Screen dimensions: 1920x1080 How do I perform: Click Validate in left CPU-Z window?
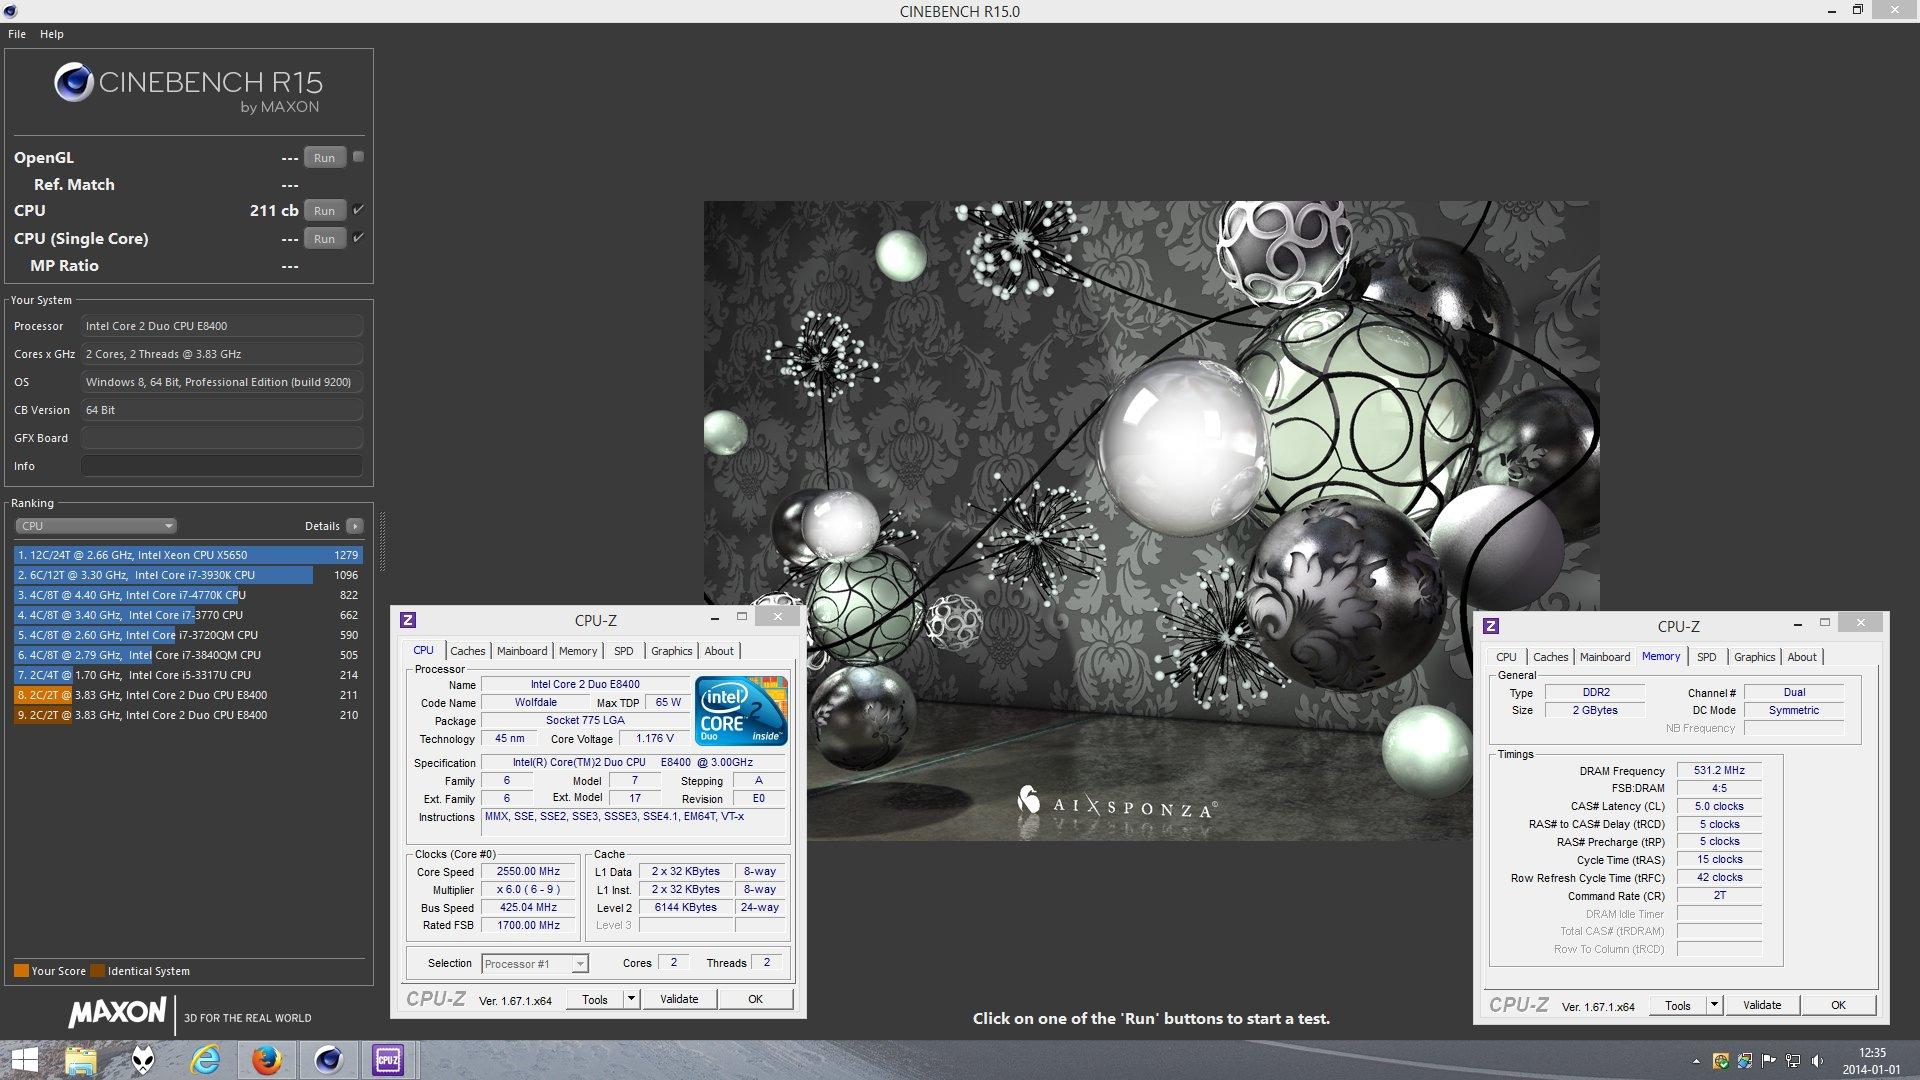click(x=679, y=999)
